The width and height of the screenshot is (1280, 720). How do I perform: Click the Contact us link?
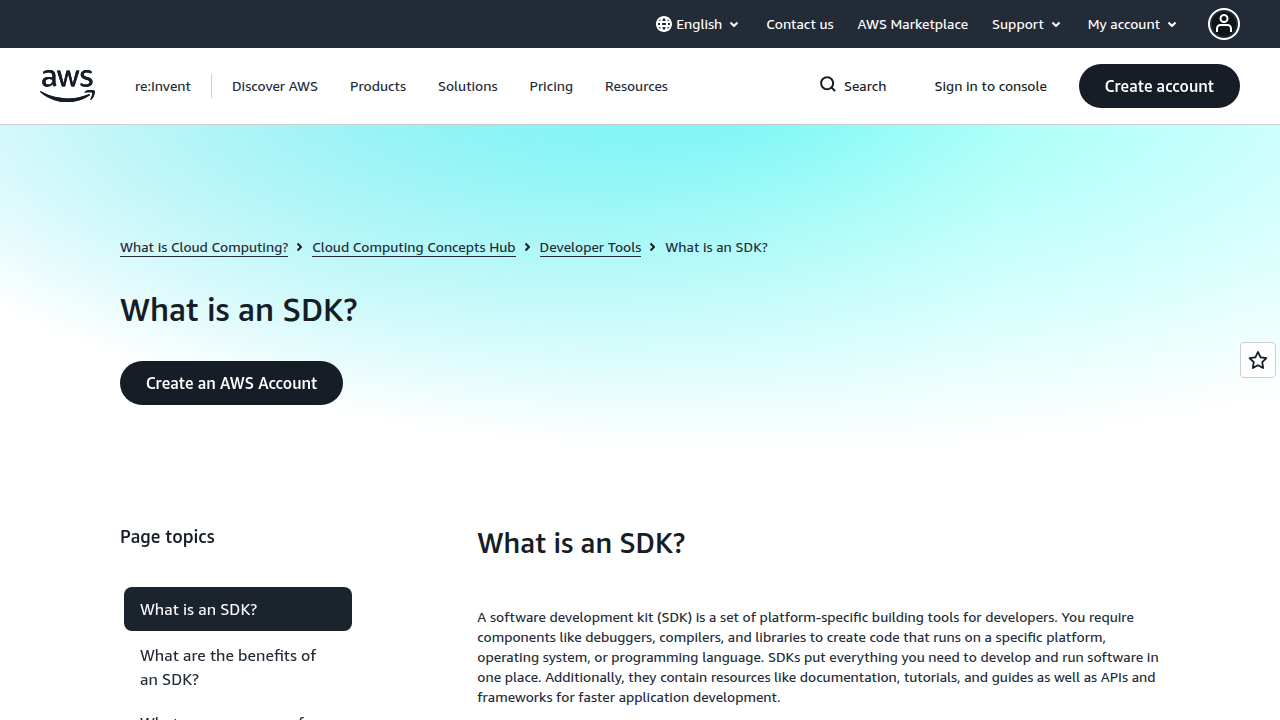[x=800, y=24]
